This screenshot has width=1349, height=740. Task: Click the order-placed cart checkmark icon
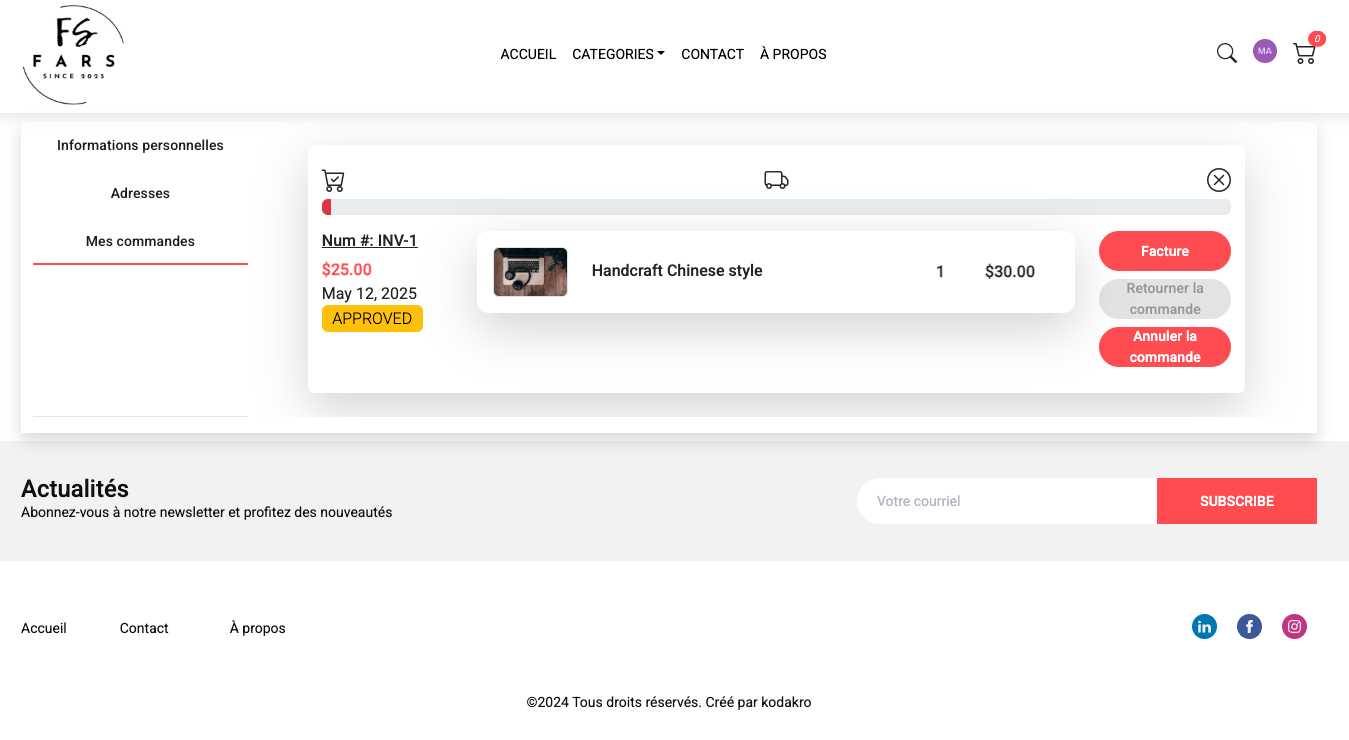(333, 181)
